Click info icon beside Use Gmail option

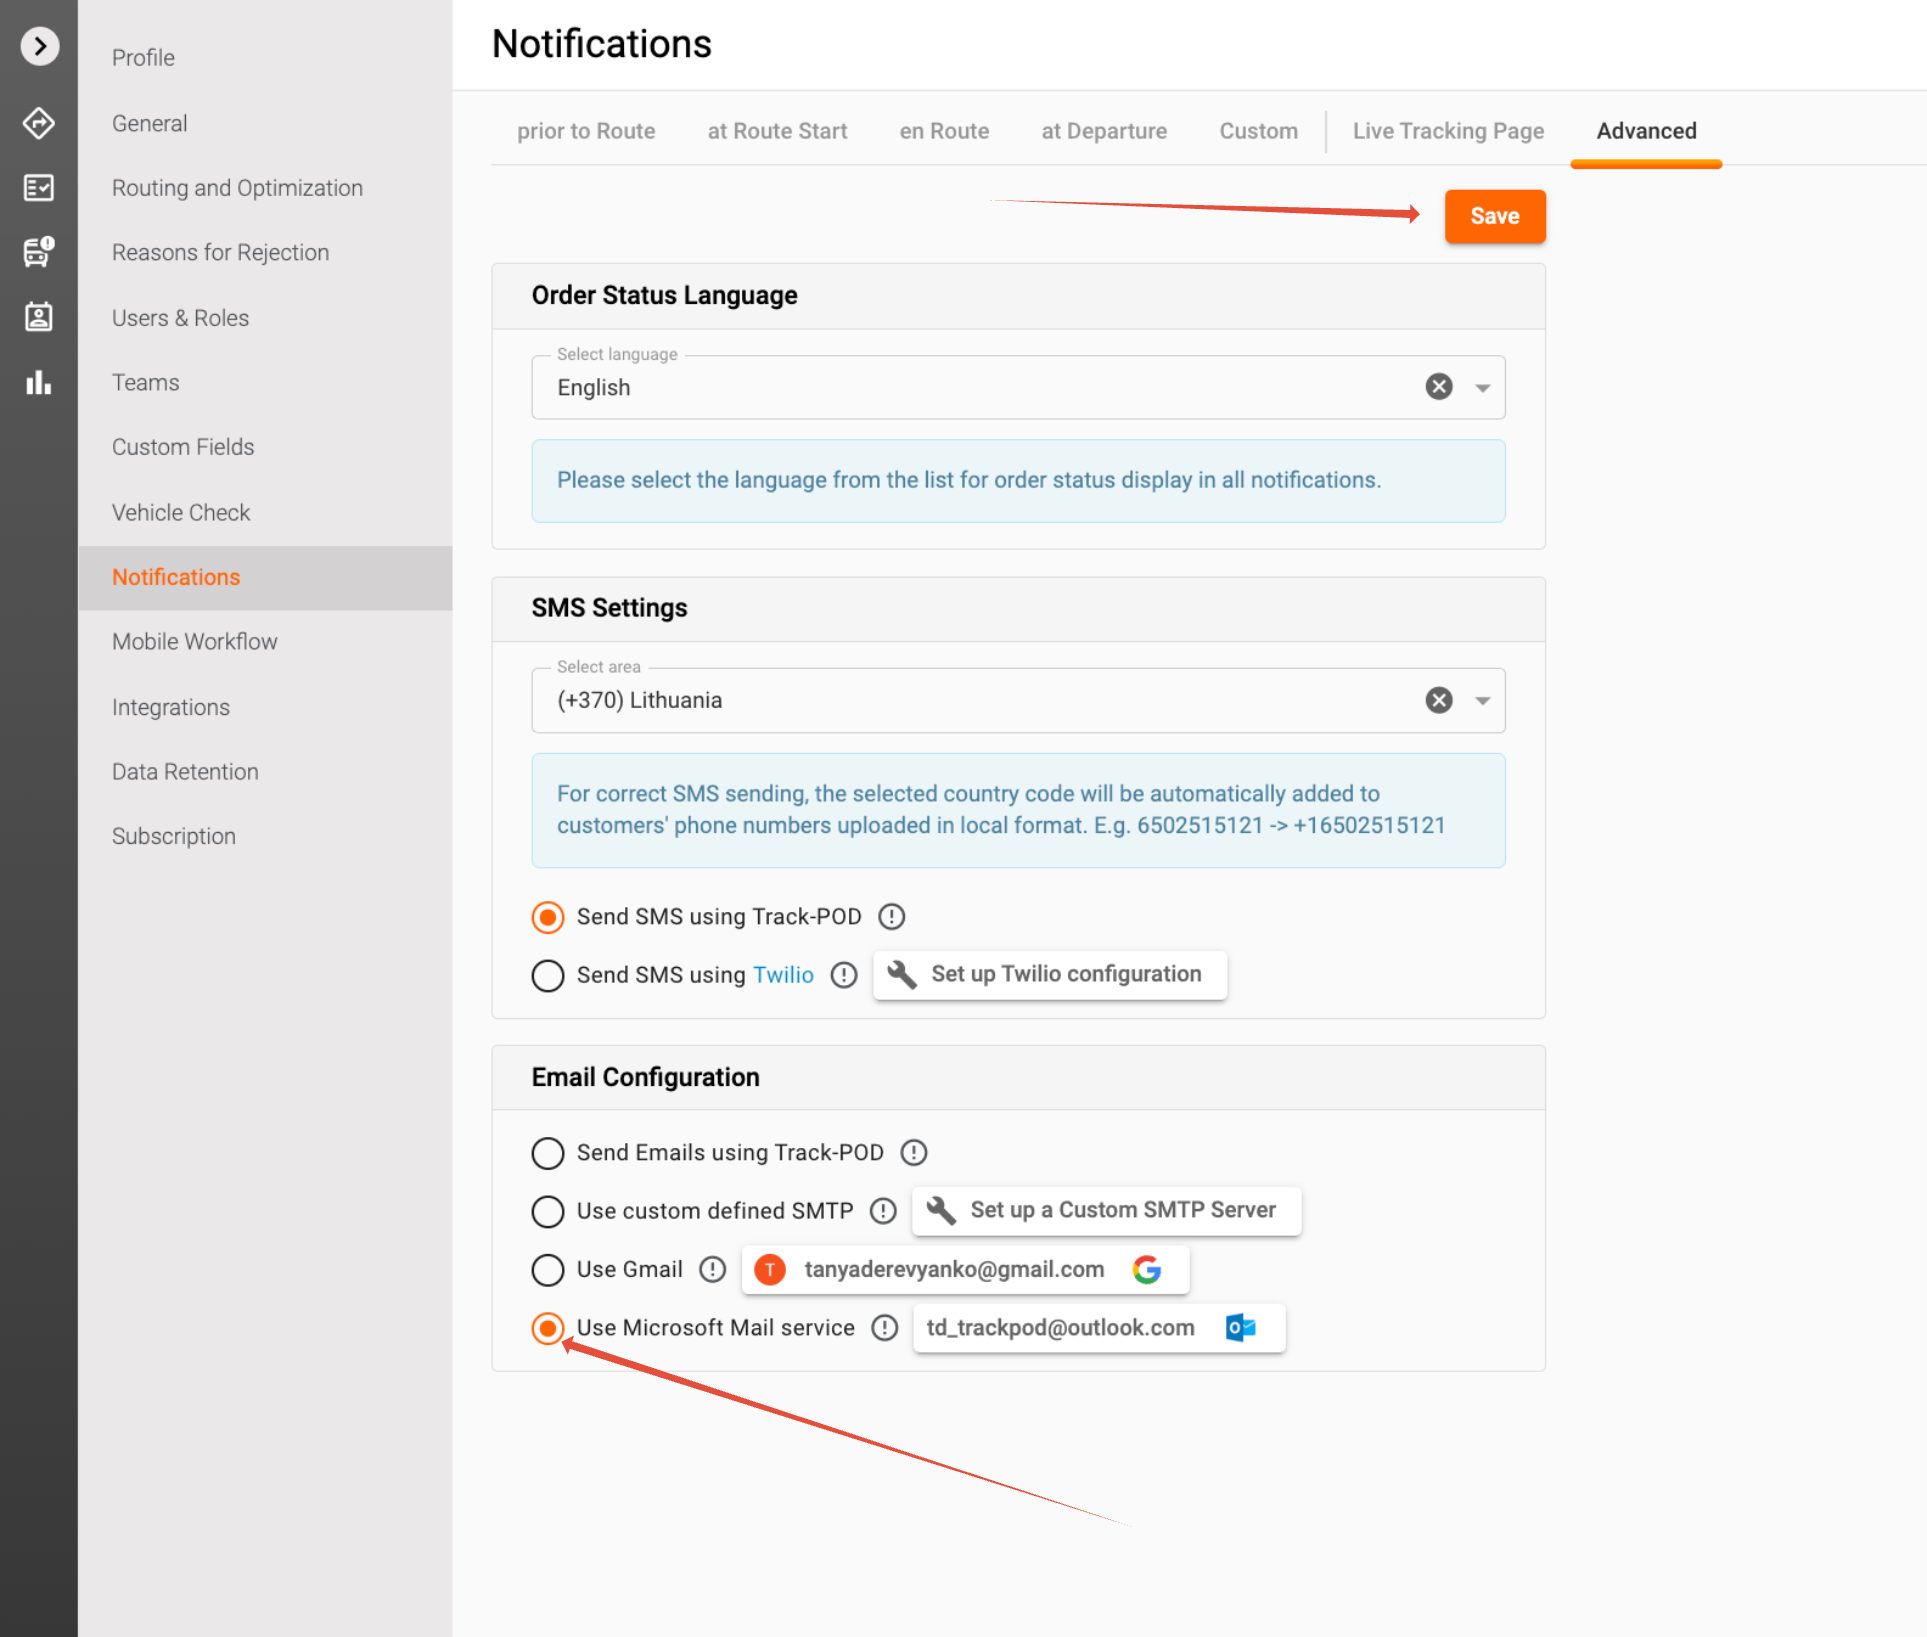[x=712, y=1269]
